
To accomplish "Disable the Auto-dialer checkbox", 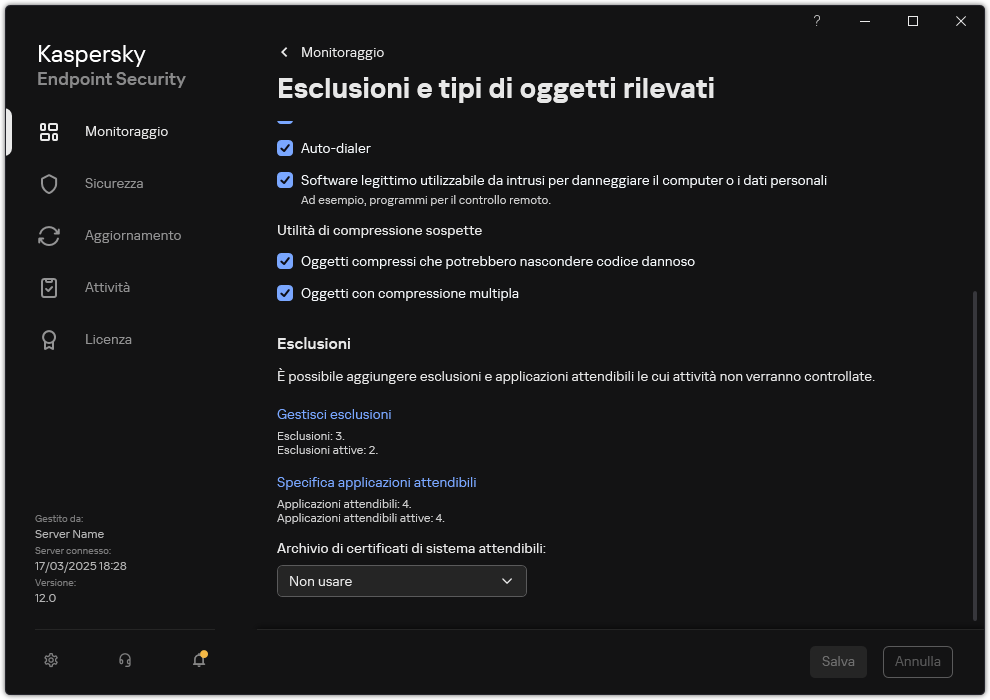I will (x=285, y=148).
